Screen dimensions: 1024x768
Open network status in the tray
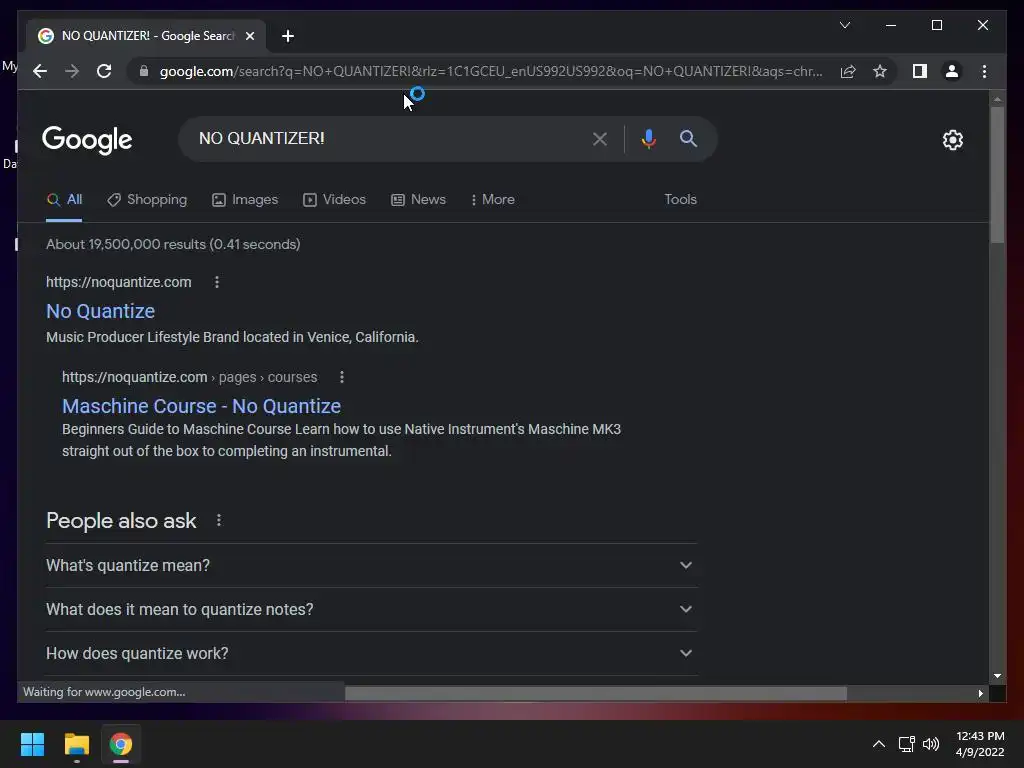pos(906,744)
